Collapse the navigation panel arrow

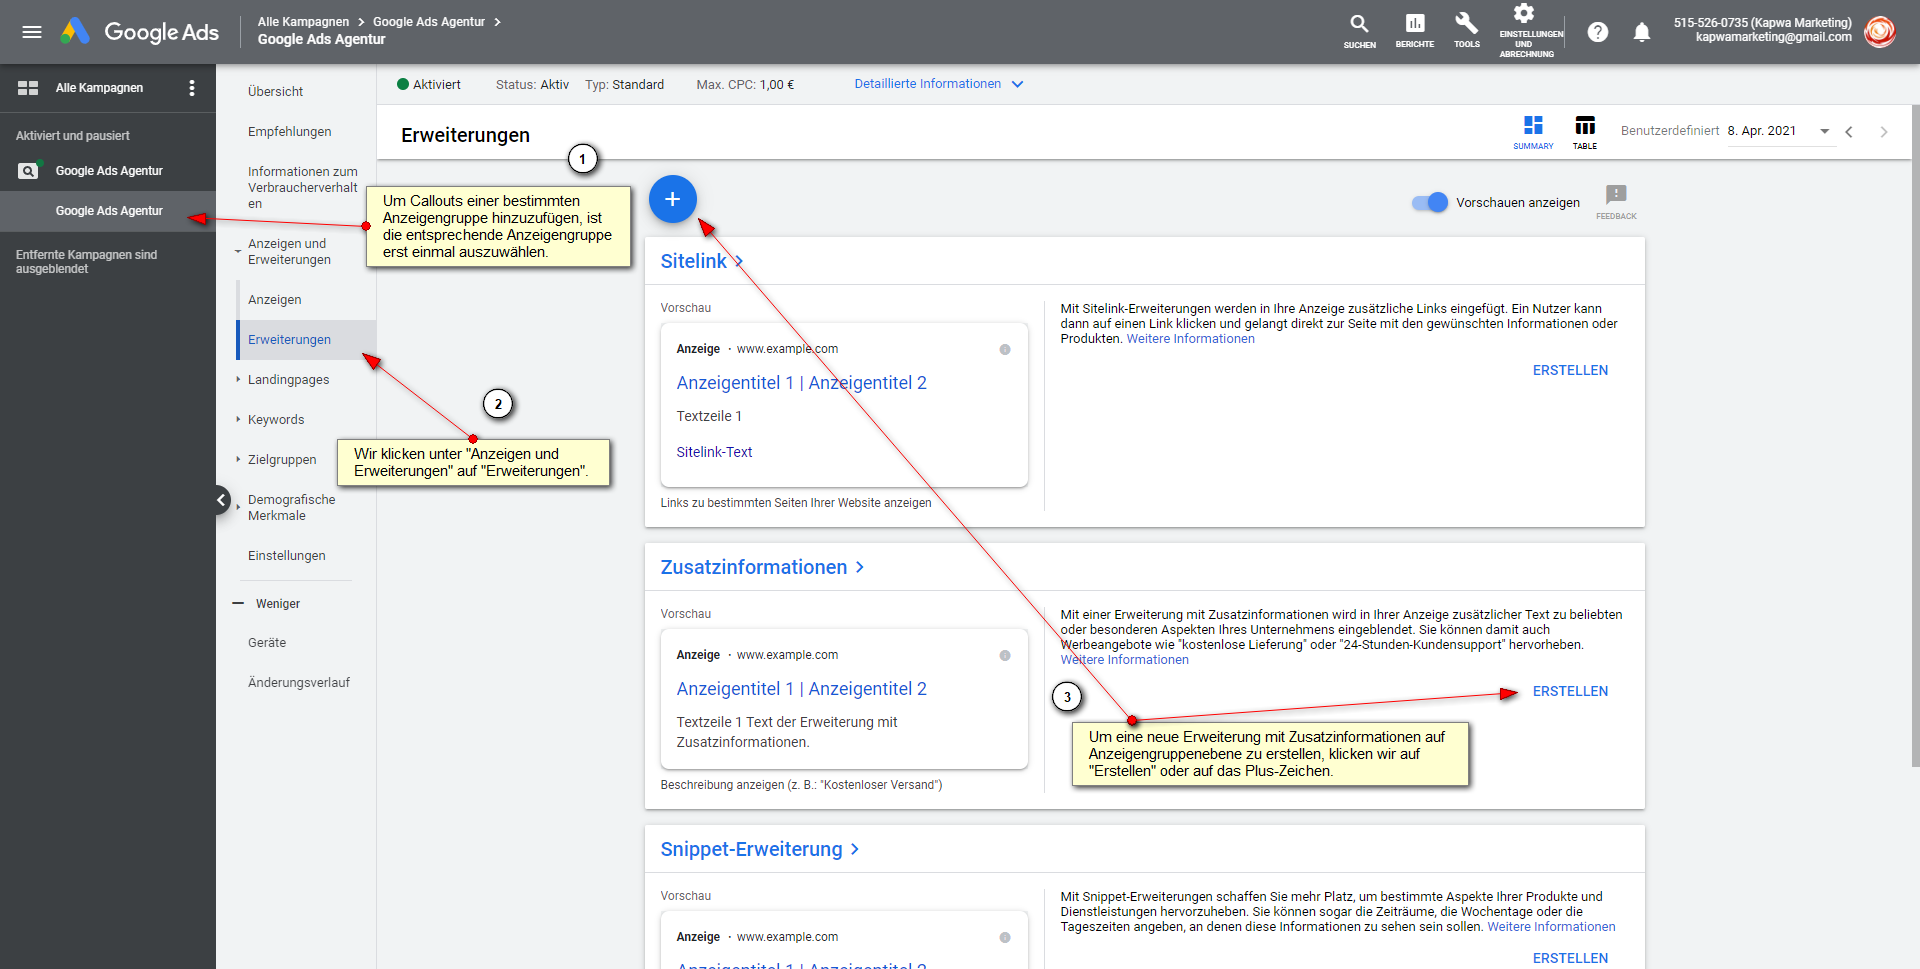(x=221, y=500)
